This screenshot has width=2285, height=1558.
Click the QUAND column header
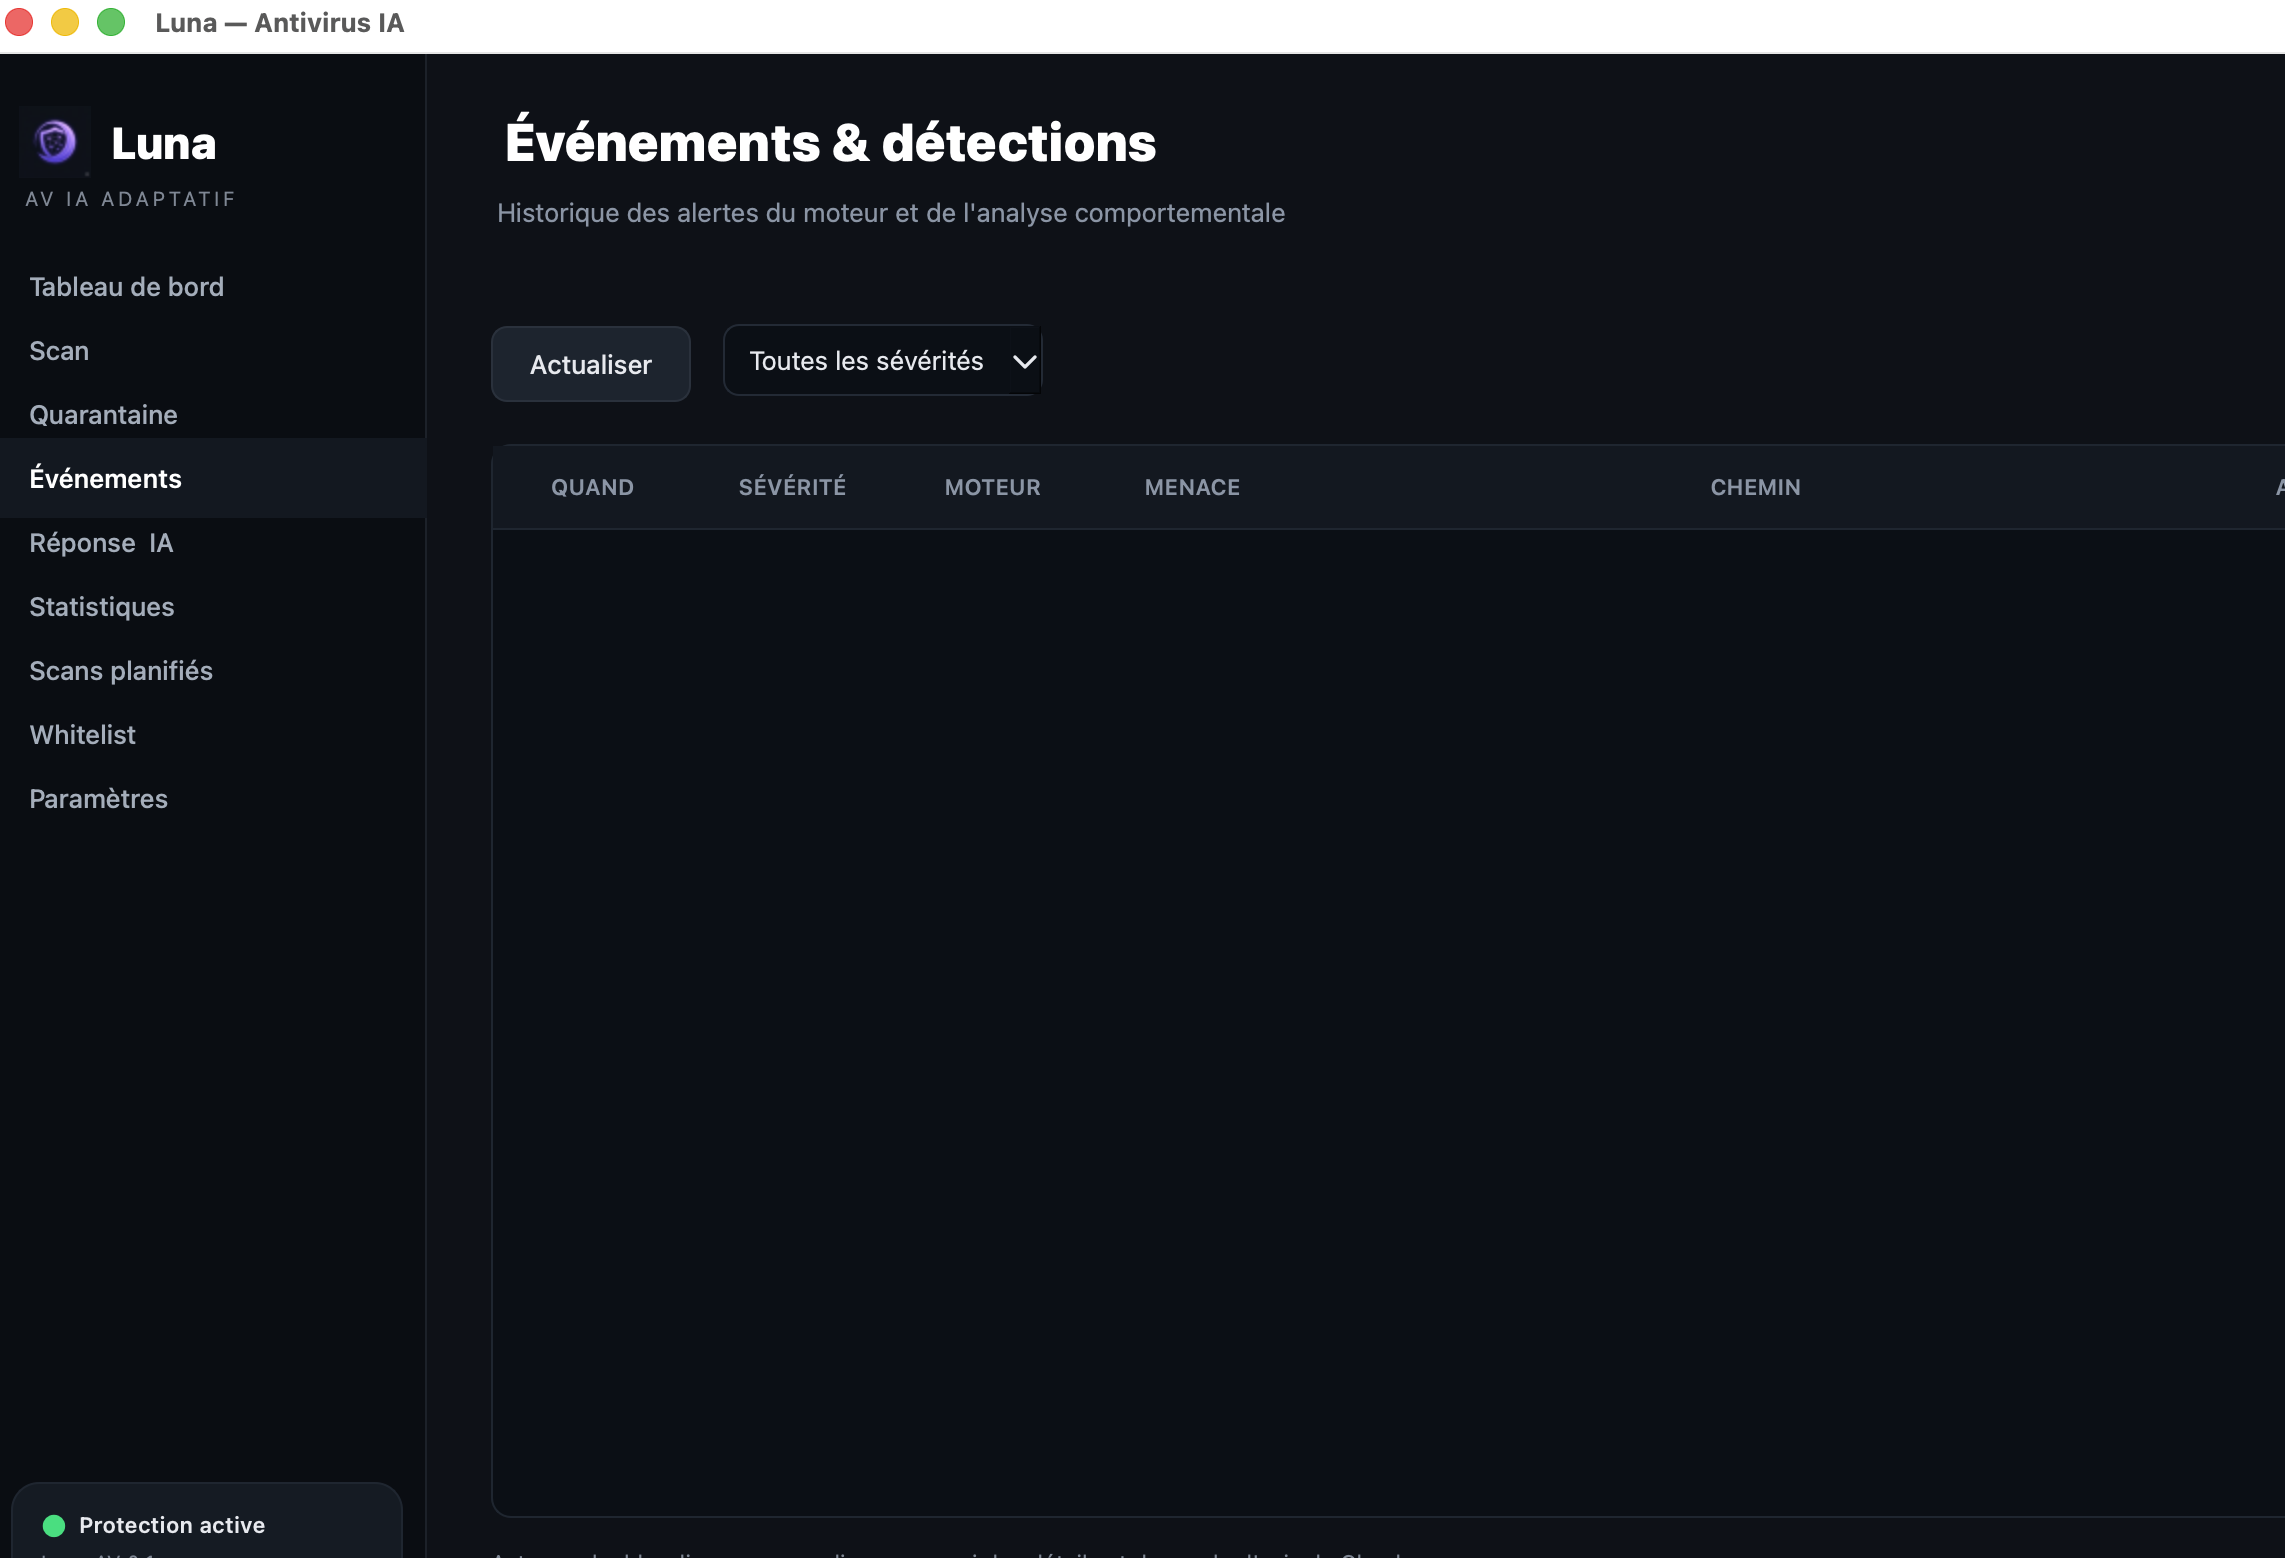pos(592,487)
